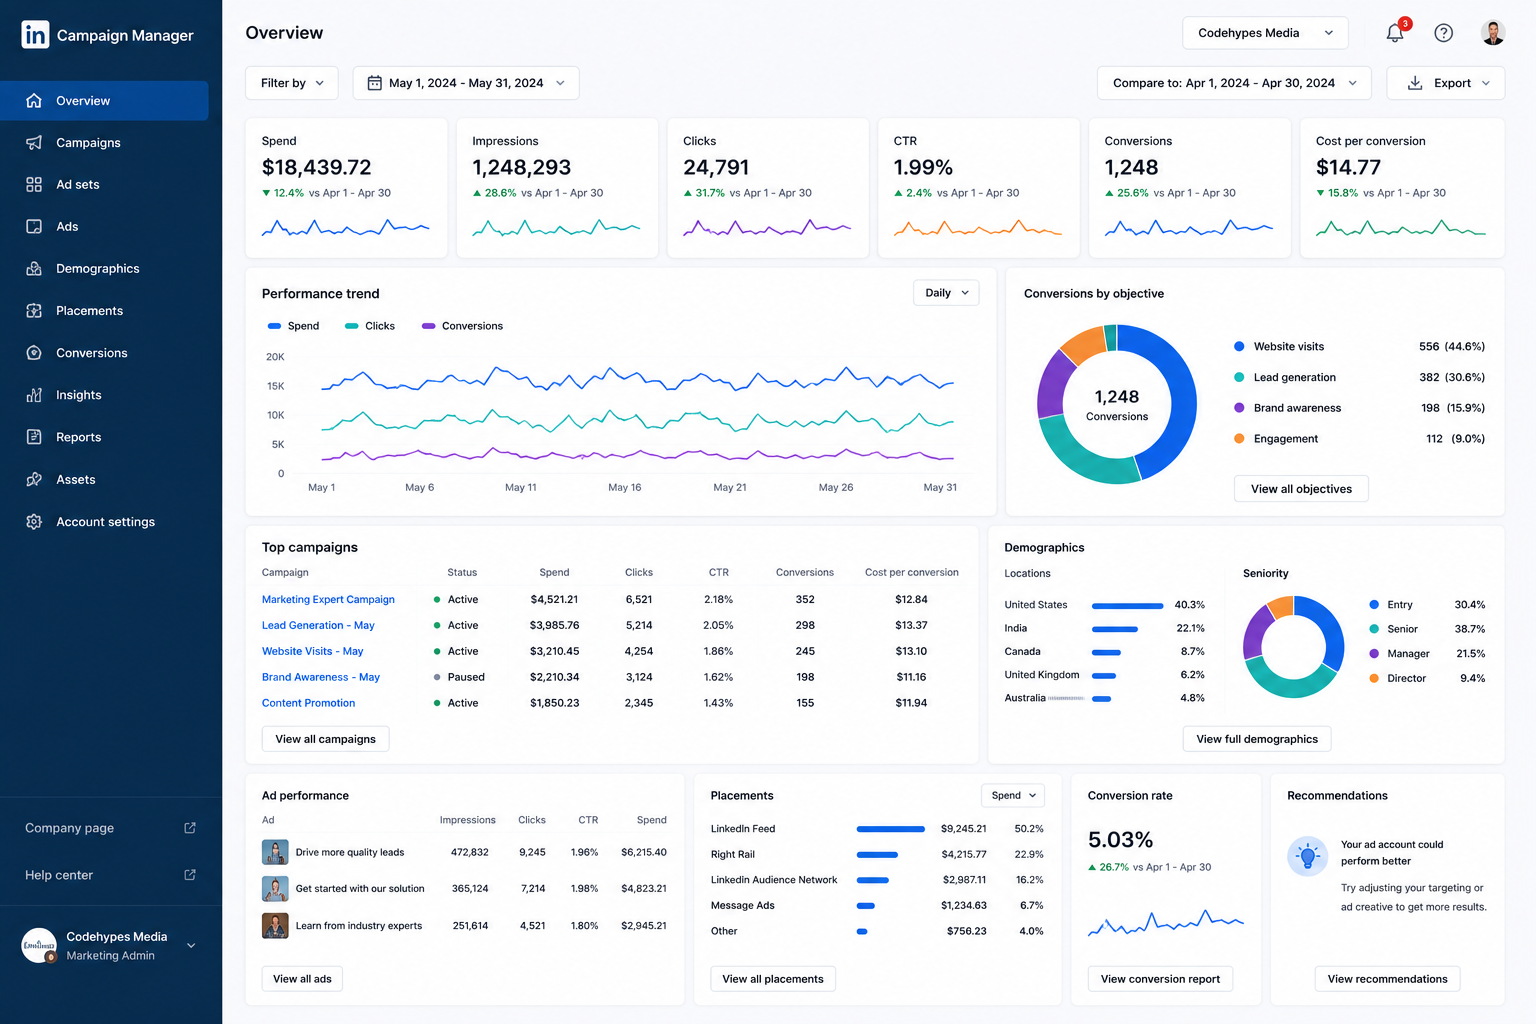Click View conversion report button
Image resolution: width=1536 pixels, height=1024 pixels.
[1160, 979]
